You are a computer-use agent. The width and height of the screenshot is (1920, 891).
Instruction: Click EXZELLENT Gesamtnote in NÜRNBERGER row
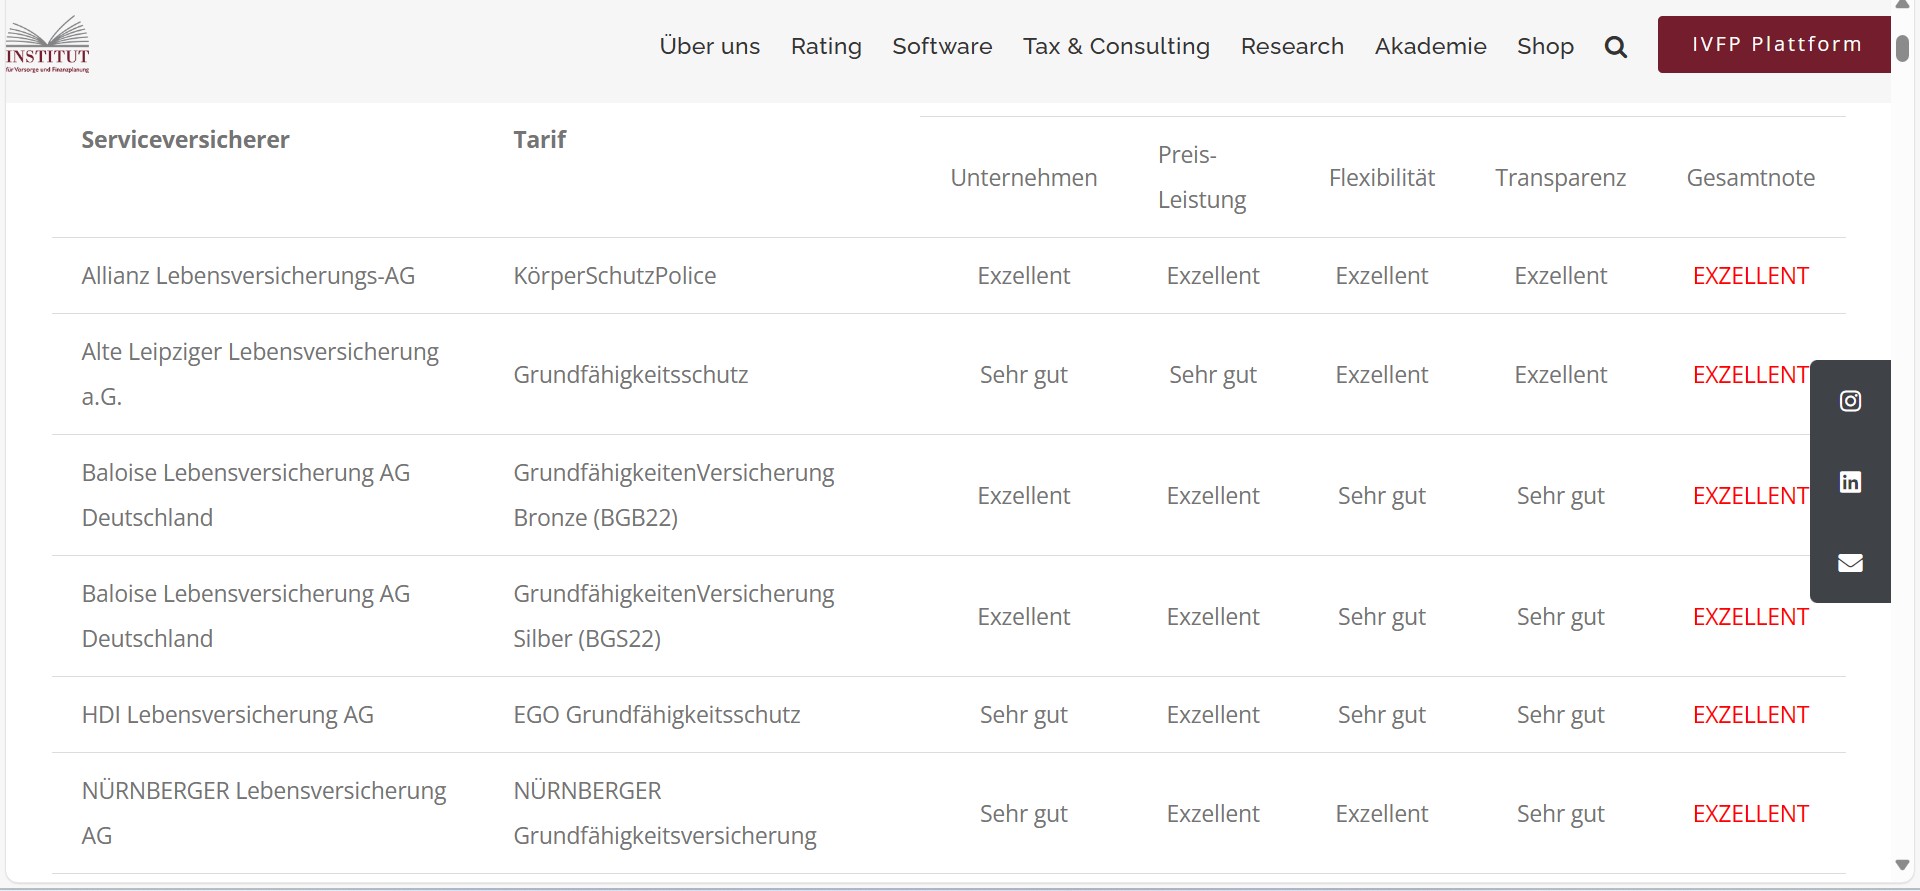click(x=1750, y=813)
